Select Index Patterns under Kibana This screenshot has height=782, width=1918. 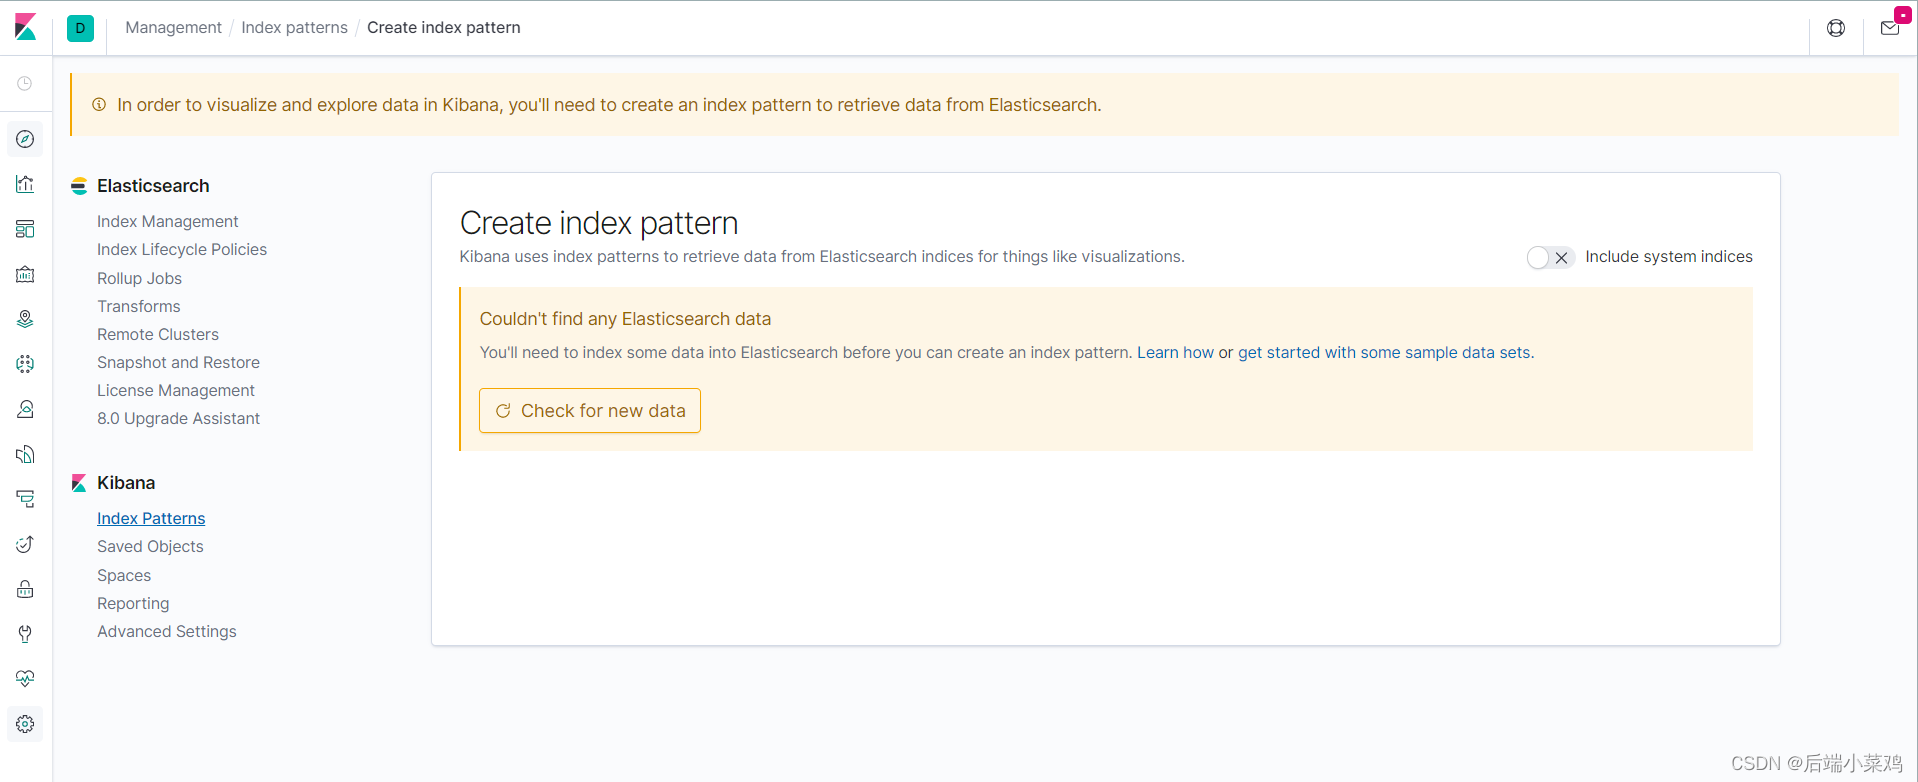[151, 519]
